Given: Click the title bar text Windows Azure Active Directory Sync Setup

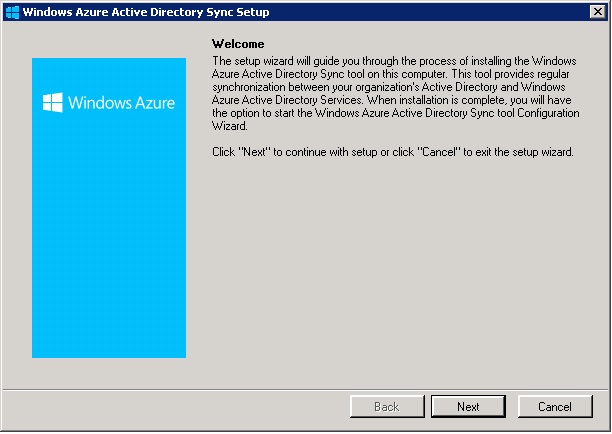Looking at the screenshot, I should pyautogui.click(x=146, y=12).
